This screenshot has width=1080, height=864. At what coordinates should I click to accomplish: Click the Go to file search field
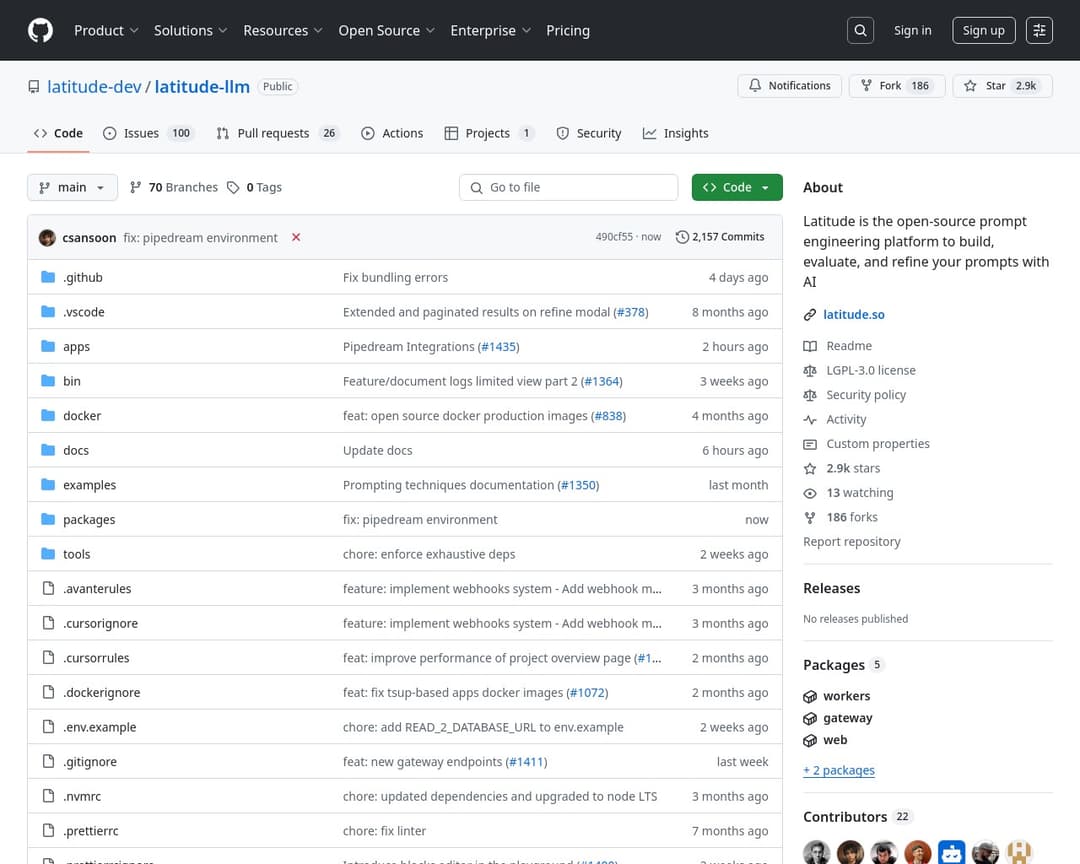pyautogui.click(x=568, y=187)
